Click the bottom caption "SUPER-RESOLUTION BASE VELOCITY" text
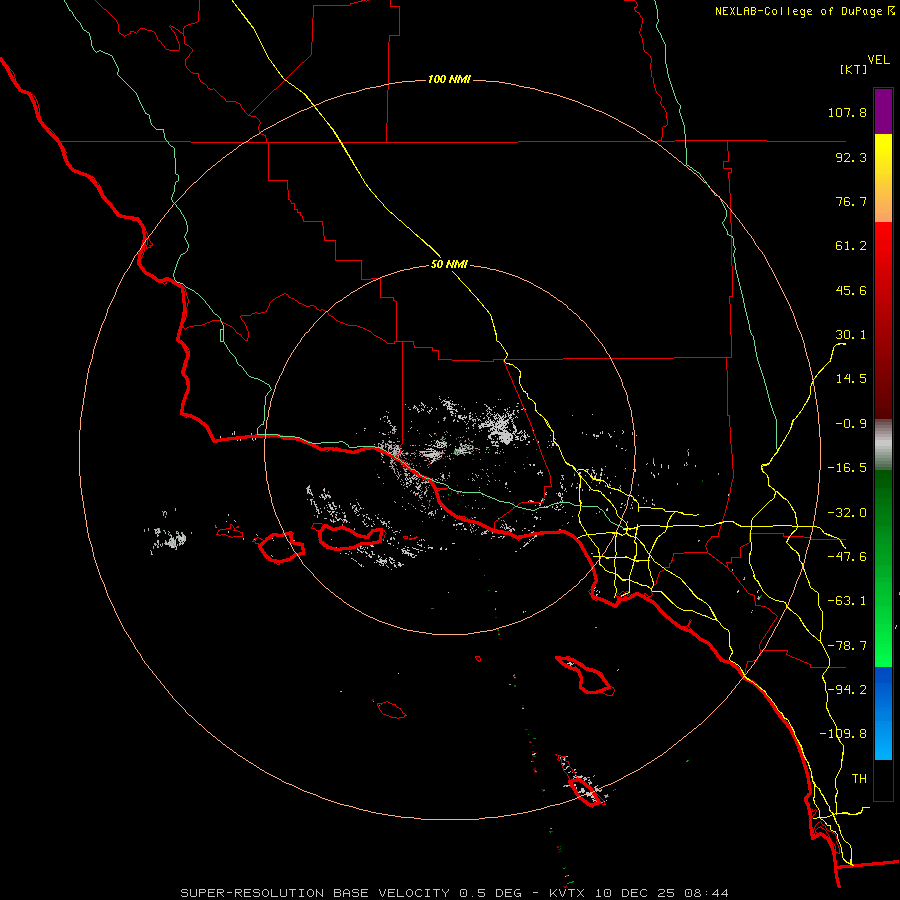 pyautogui.click(x=315, y=893)
